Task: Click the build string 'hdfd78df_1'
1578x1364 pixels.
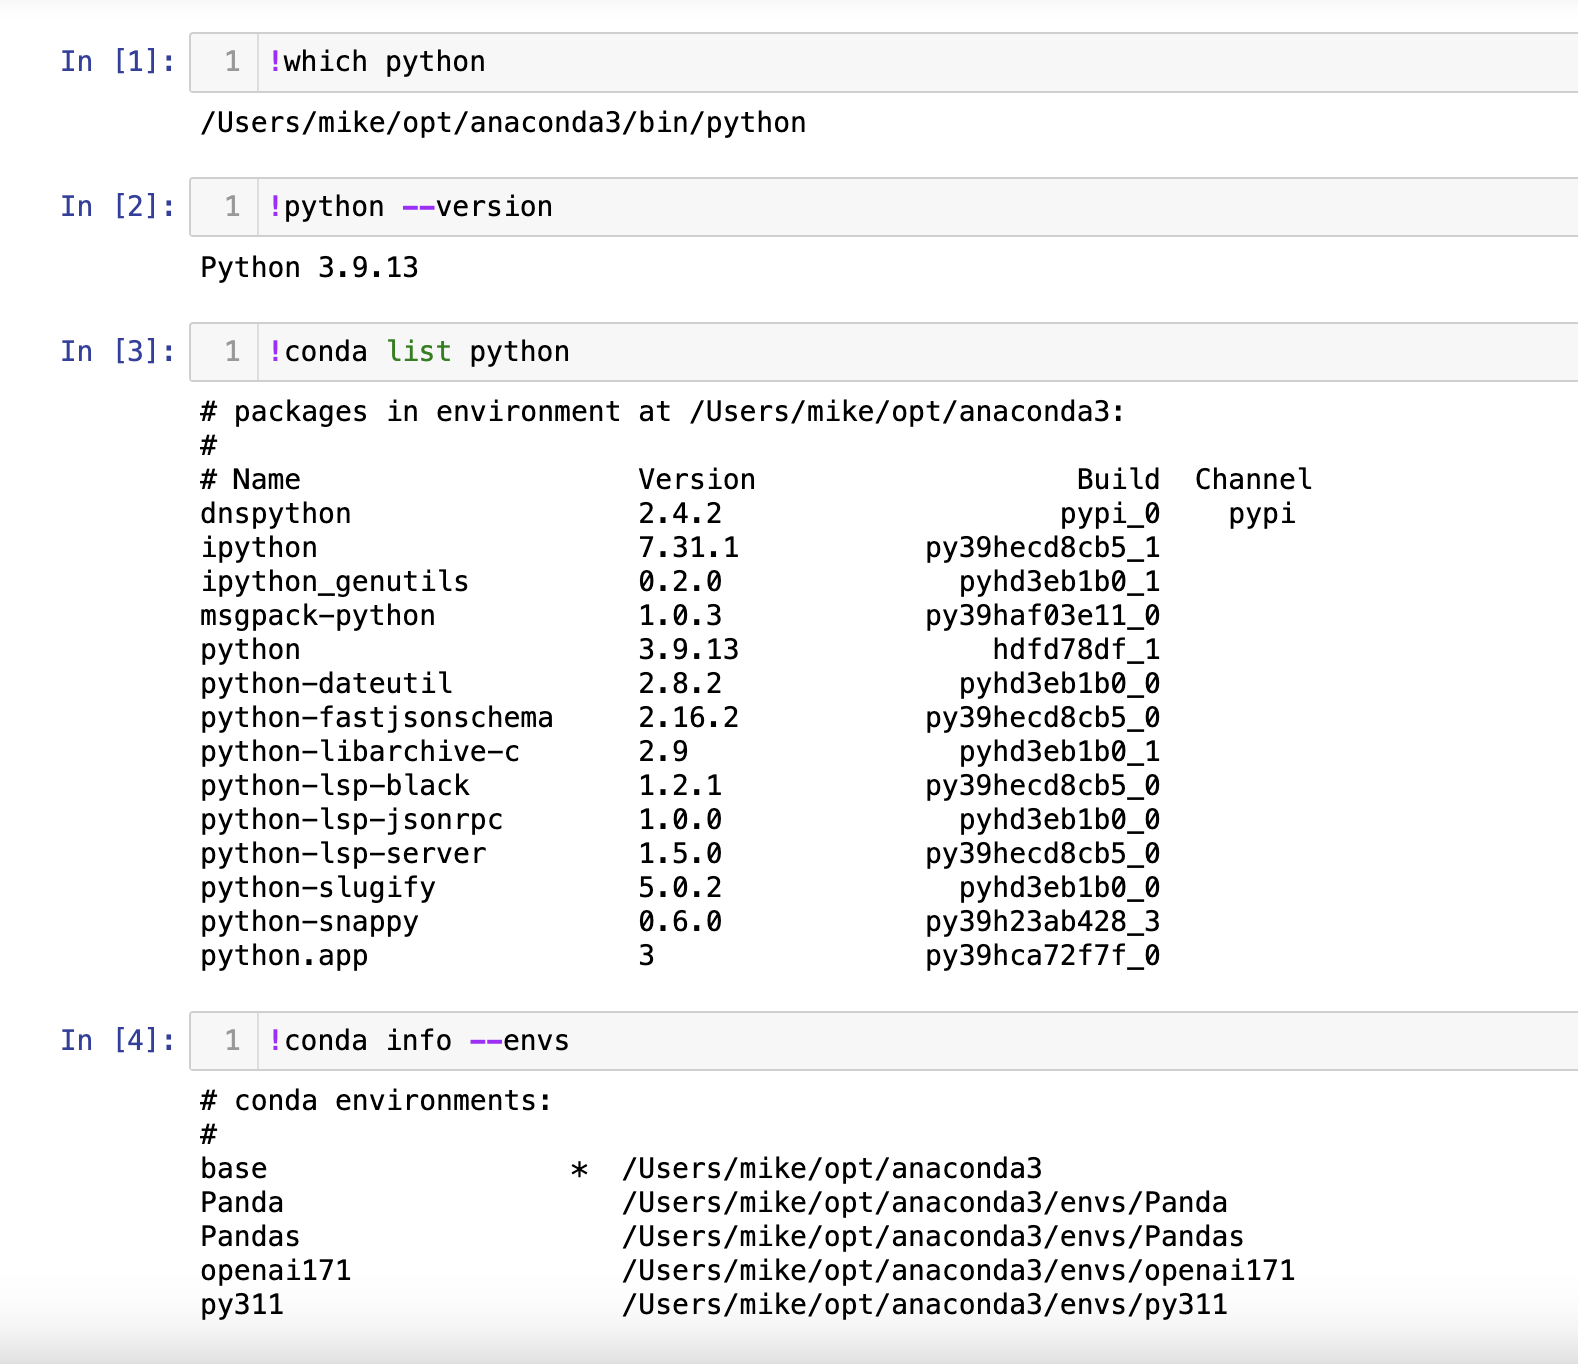Action: pos(1076,650)
